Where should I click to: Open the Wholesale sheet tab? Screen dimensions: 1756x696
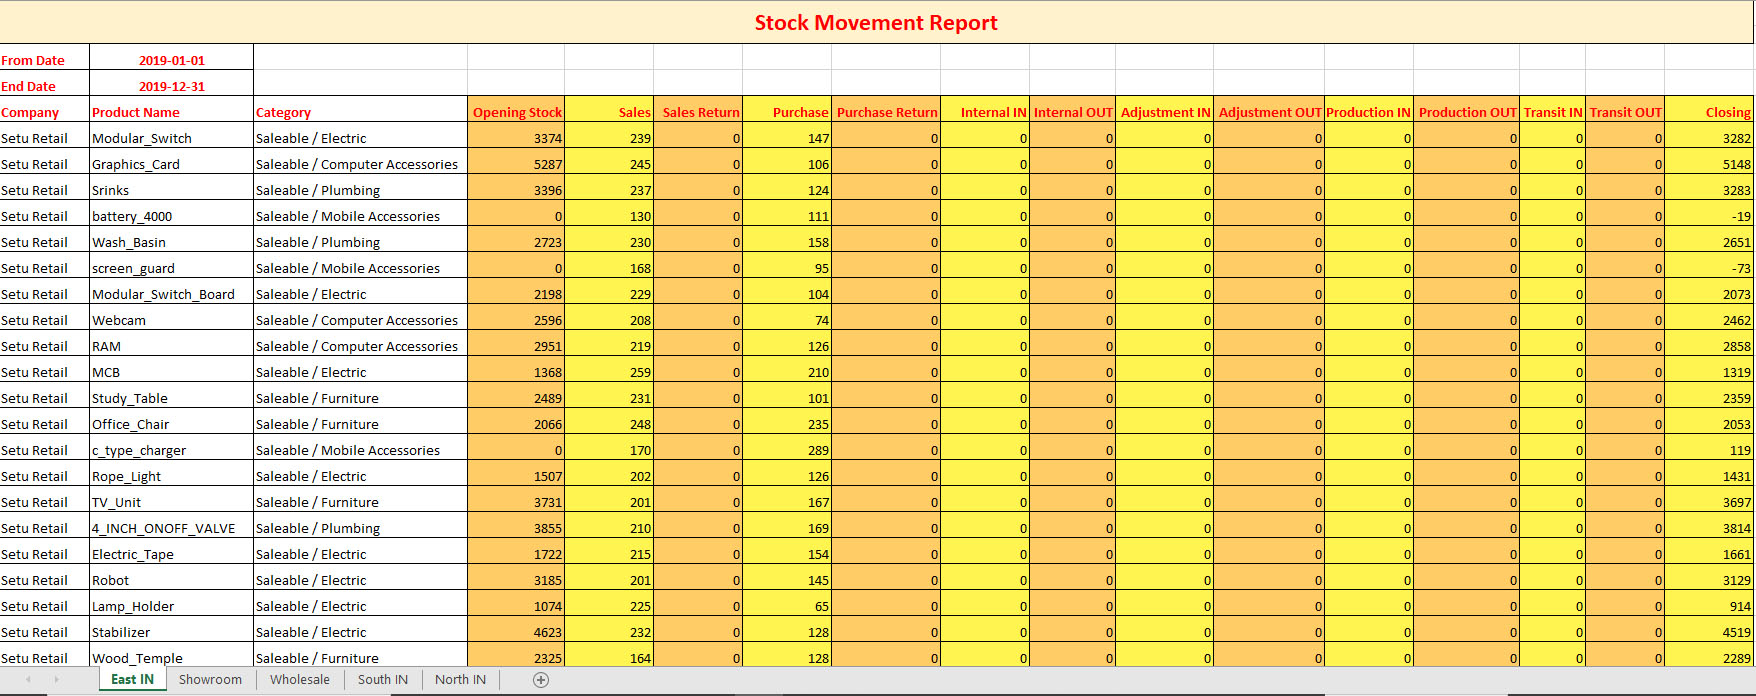[x=300, y=680]
